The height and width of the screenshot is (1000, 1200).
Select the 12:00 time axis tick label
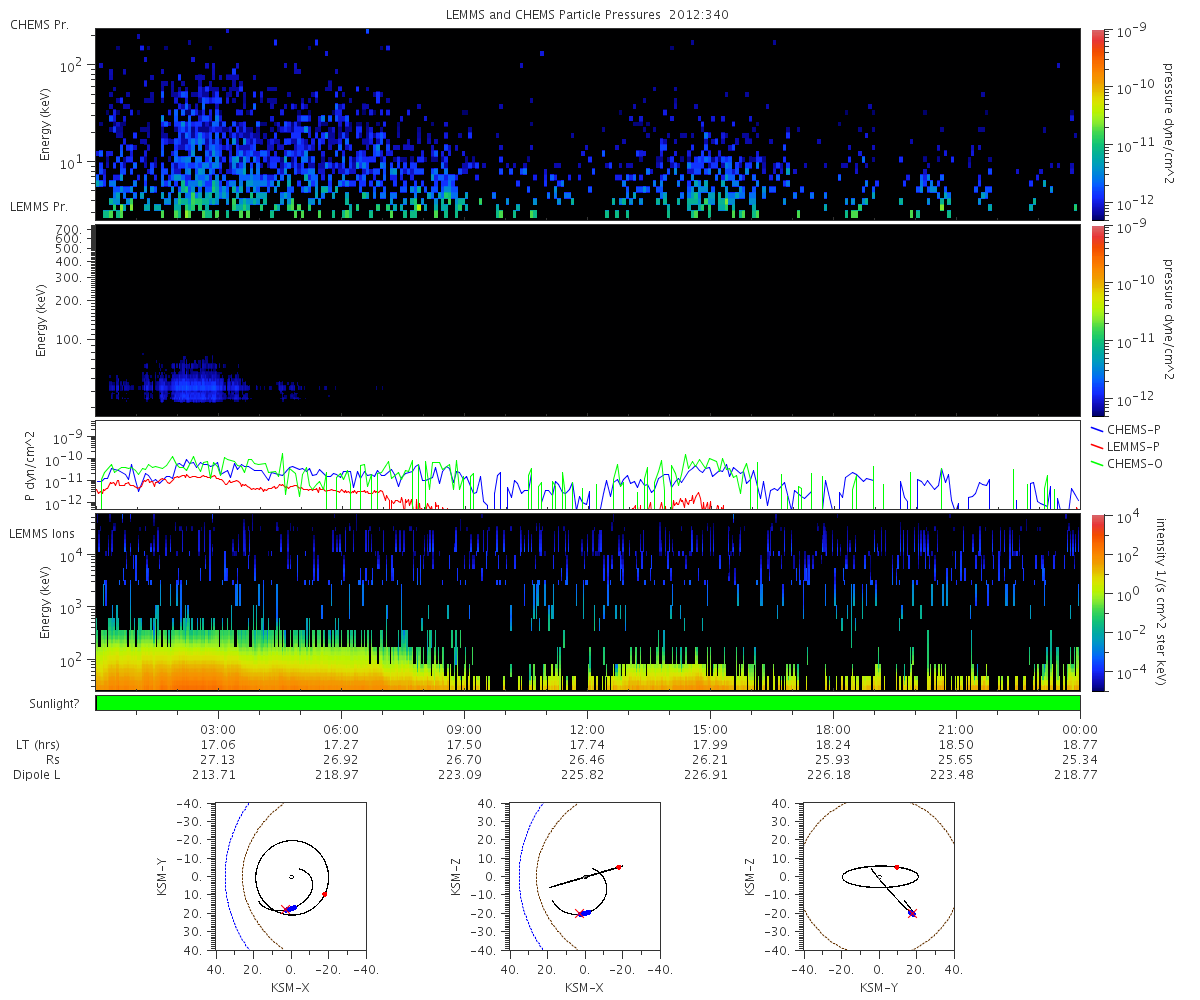coord(587,729)
